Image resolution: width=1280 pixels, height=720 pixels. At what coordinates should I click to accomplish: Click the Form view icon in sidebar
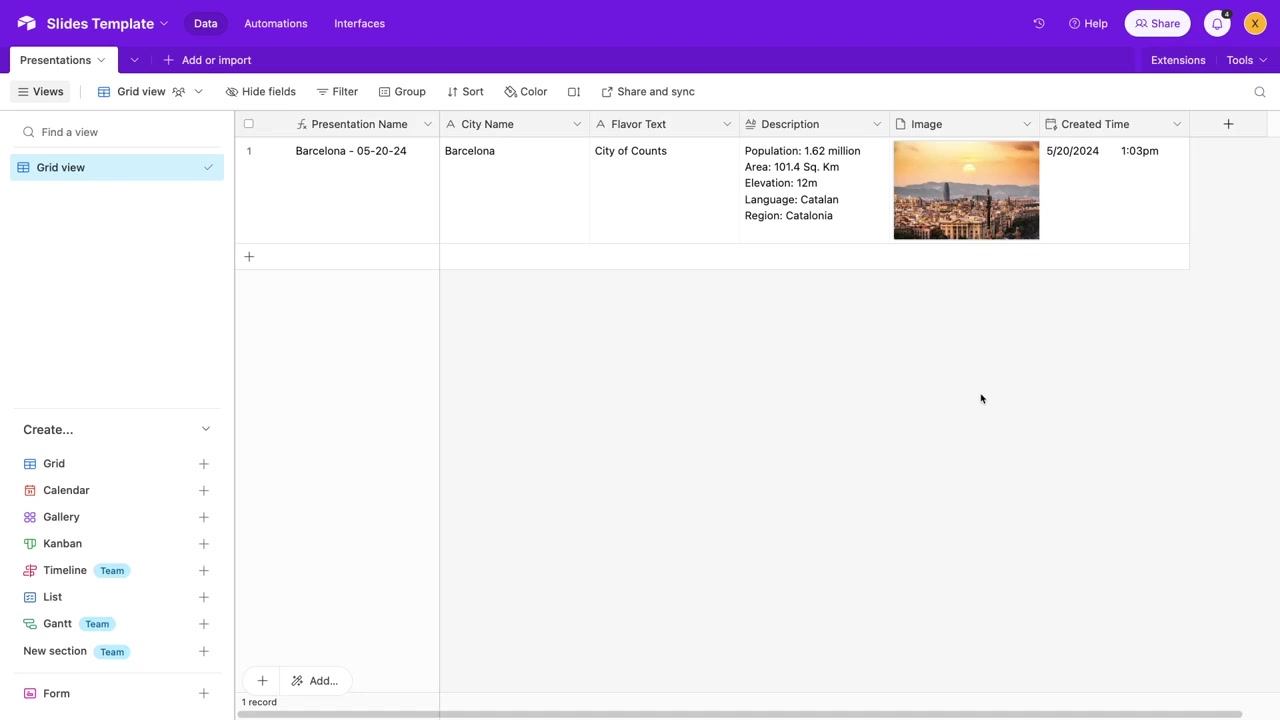[30, 694]
